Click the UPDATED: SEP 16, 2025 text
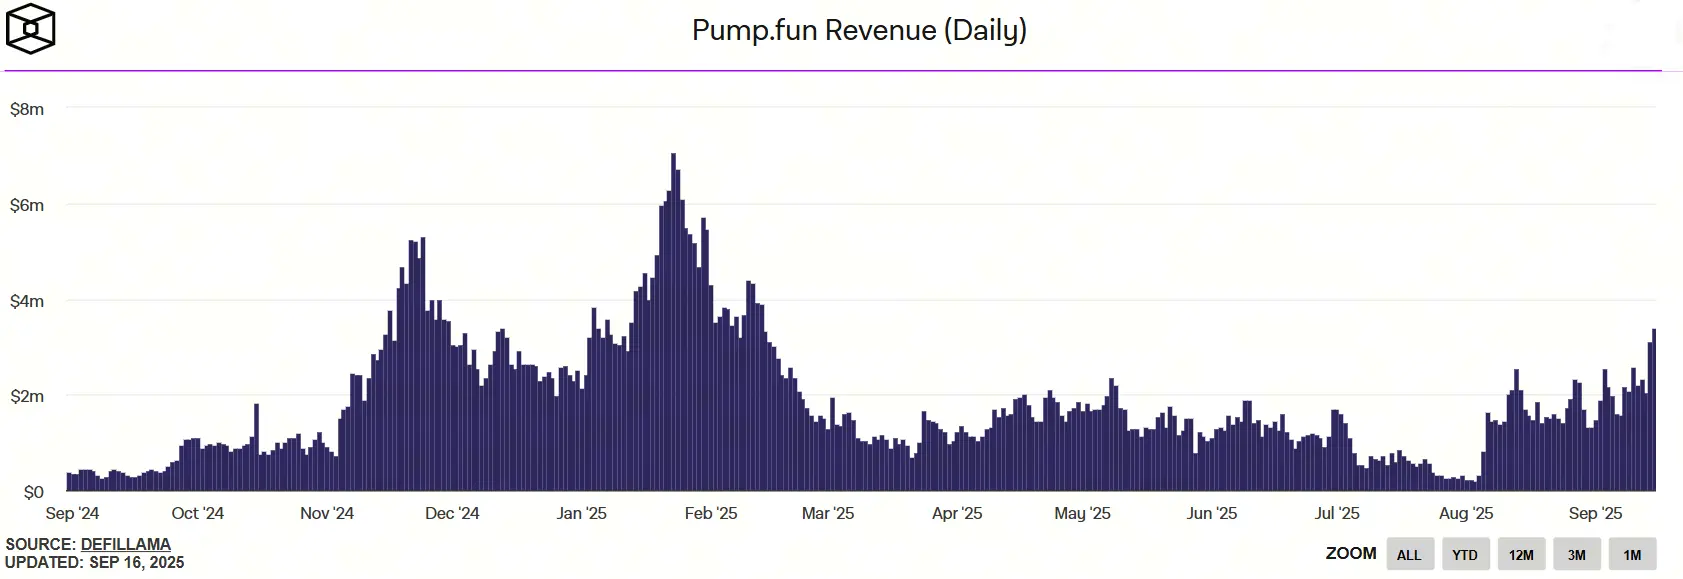The height and width of the screenshot is (579, 1683). (95, 563)
